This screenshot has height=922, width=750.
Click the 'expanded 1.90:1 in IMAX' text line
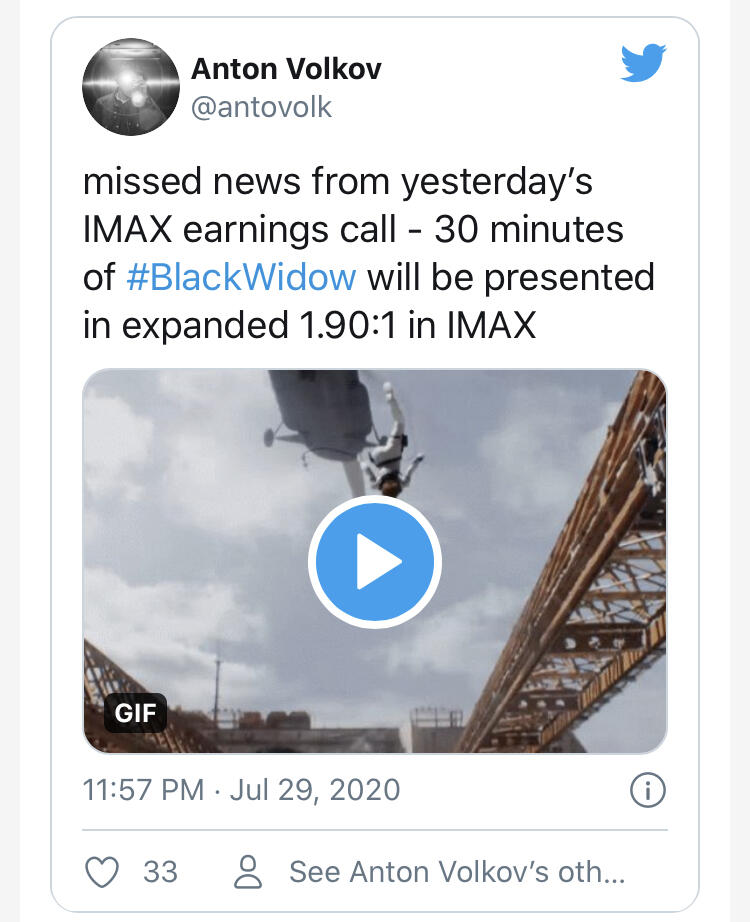coord(310,325)
